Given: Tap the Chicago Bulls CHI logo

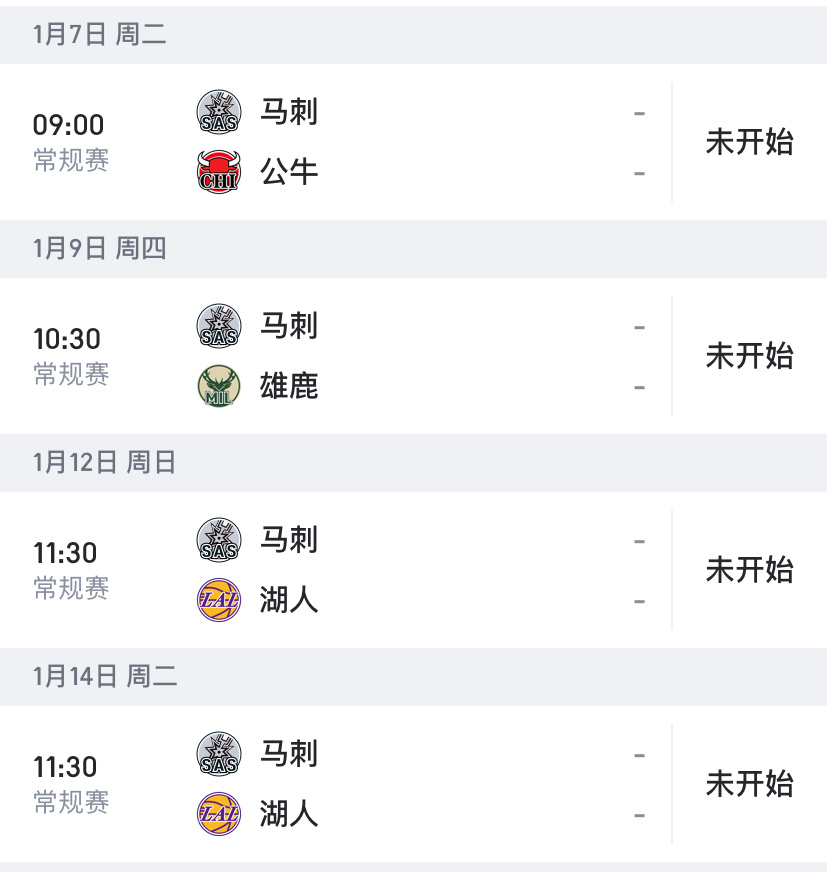Looking at the screenshot, I should pyautogui.click(x=219, y=172).
